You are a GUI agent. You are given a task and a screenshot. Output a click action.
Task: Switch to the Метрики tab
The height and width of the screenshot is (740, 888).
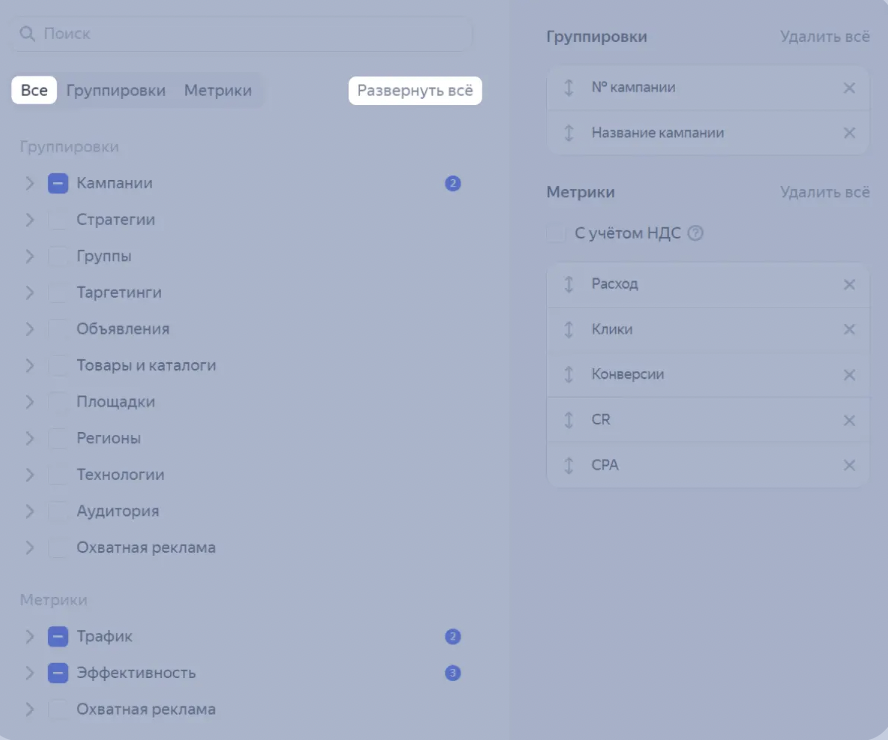pyautogui.click(x=218, y=90)
